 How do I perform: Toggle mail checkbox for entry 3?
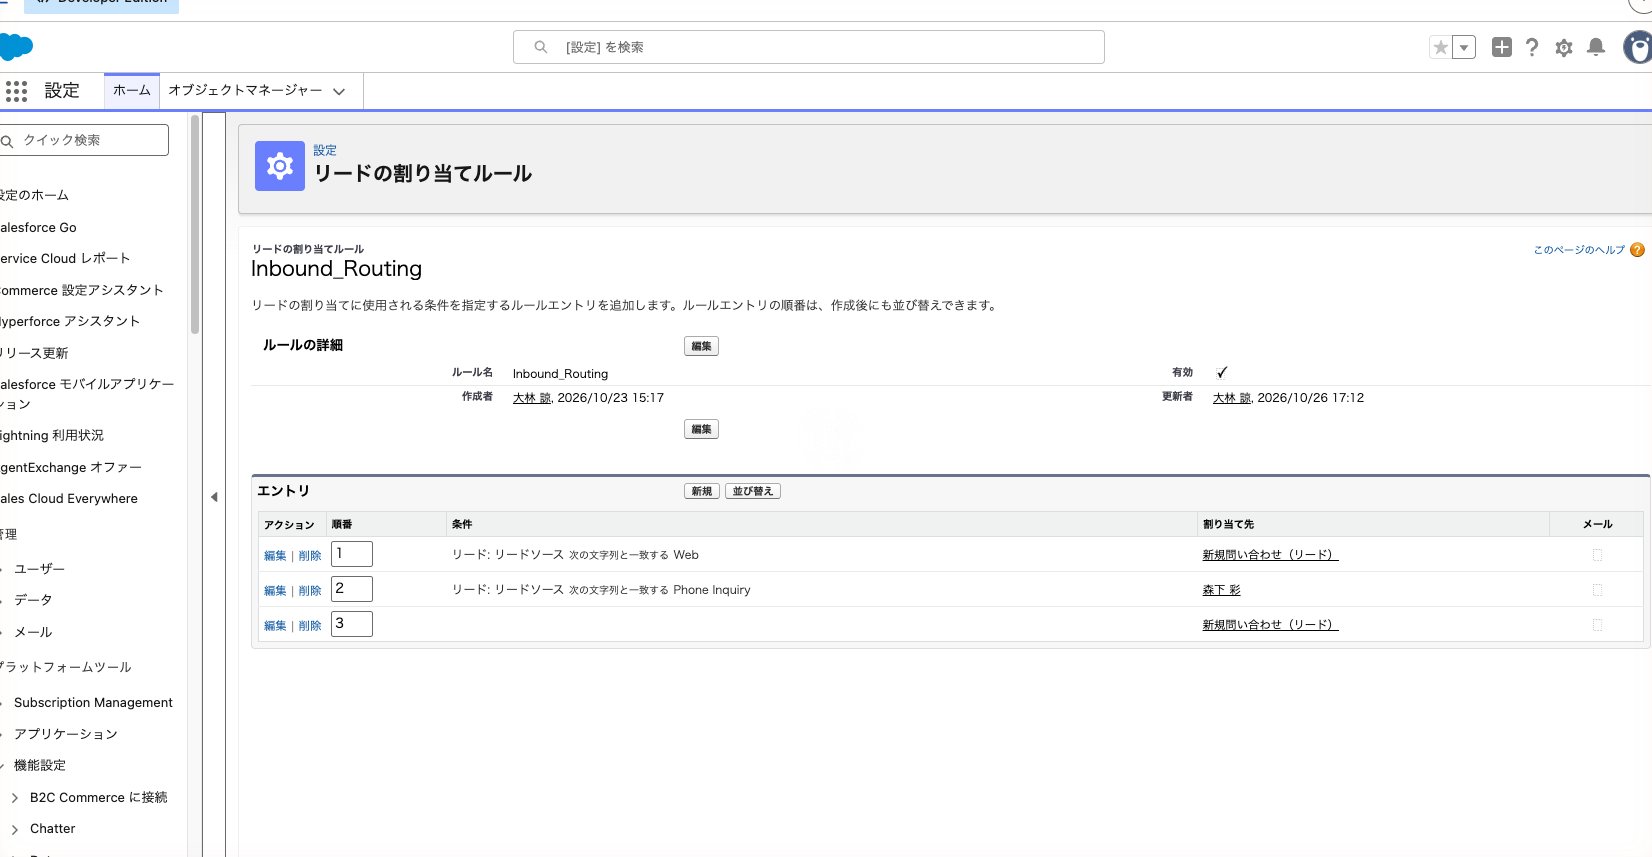(1597, 625)
